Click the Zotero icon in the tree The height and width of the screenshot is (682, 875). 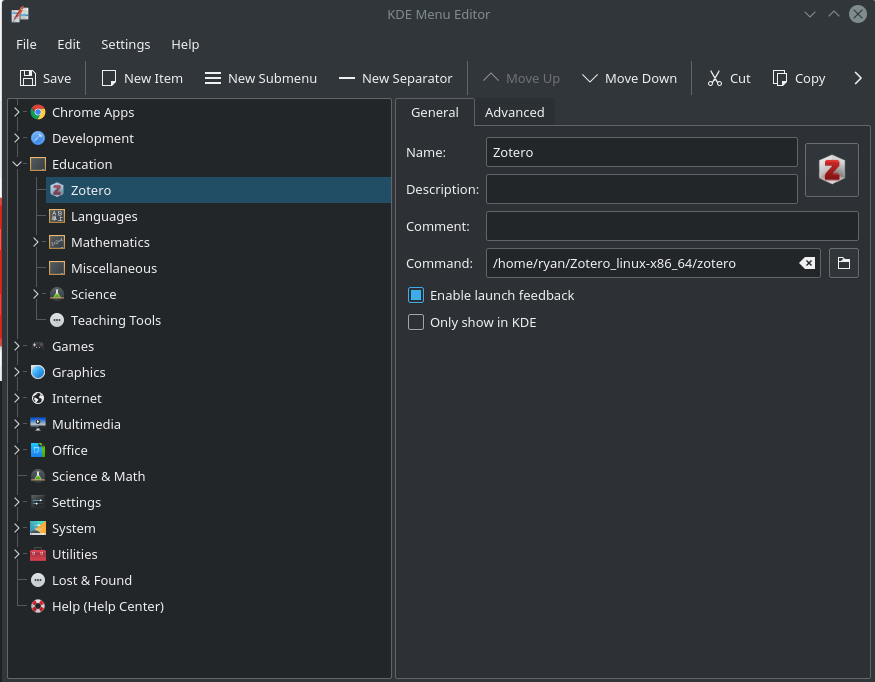click(x=57, y=190)
